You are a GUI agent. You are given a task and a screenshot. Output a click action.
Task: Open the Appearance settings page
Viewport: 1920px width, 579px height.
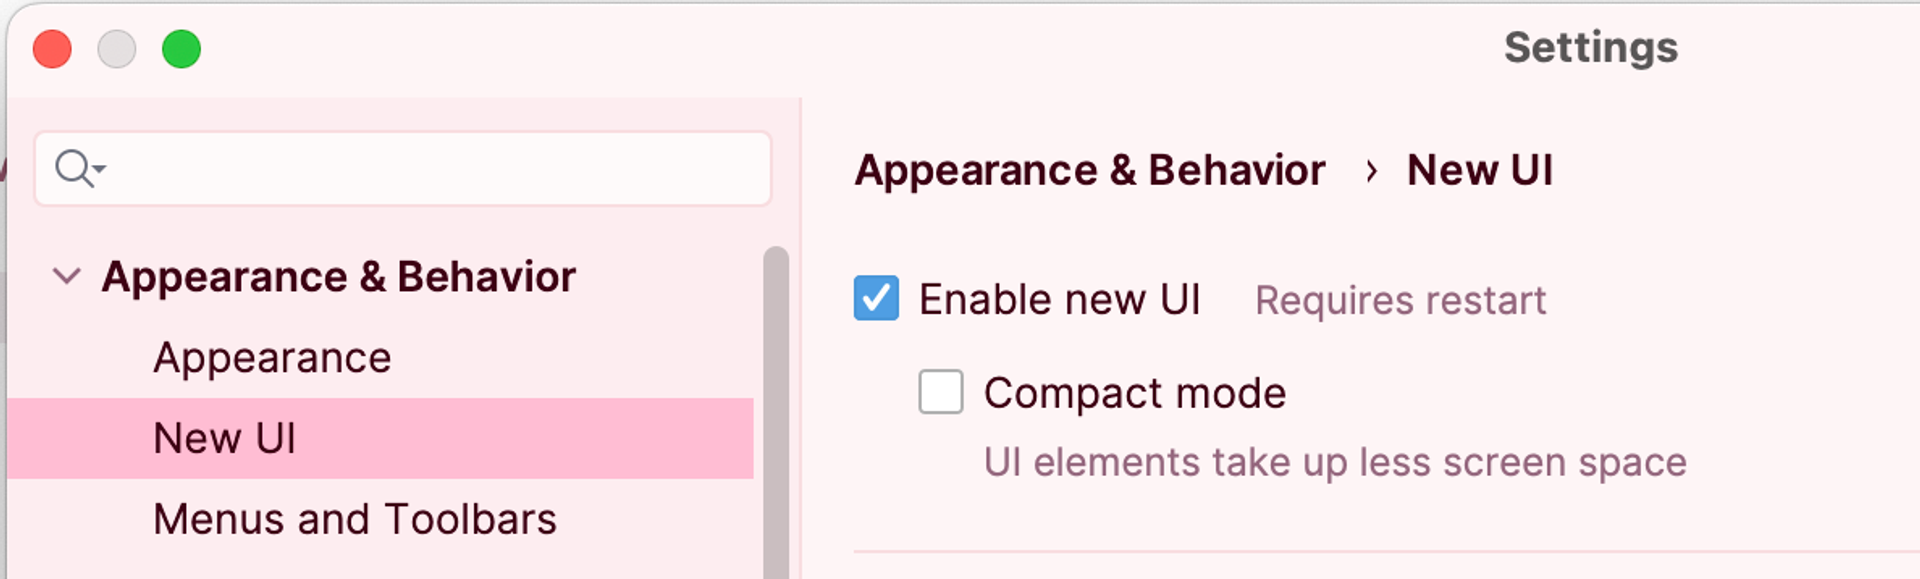272,358
